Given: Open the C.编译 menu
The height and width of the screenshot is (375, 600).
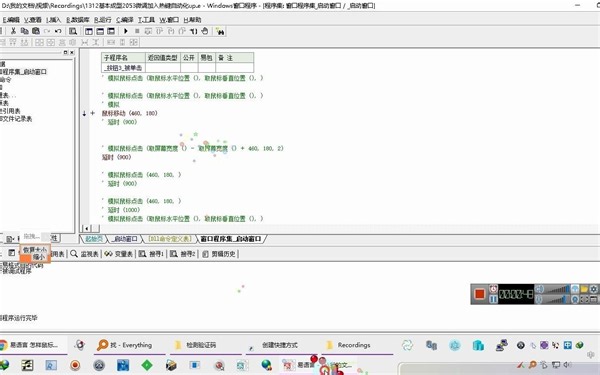Looking at the screenshot, I should point(125,20).
